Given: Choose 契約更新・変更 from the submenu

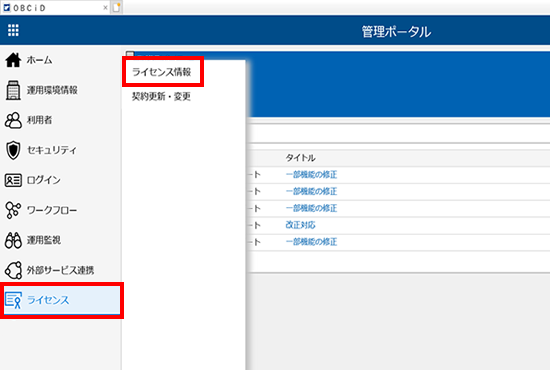Looking at the screenshot, I should pos(161,96).
